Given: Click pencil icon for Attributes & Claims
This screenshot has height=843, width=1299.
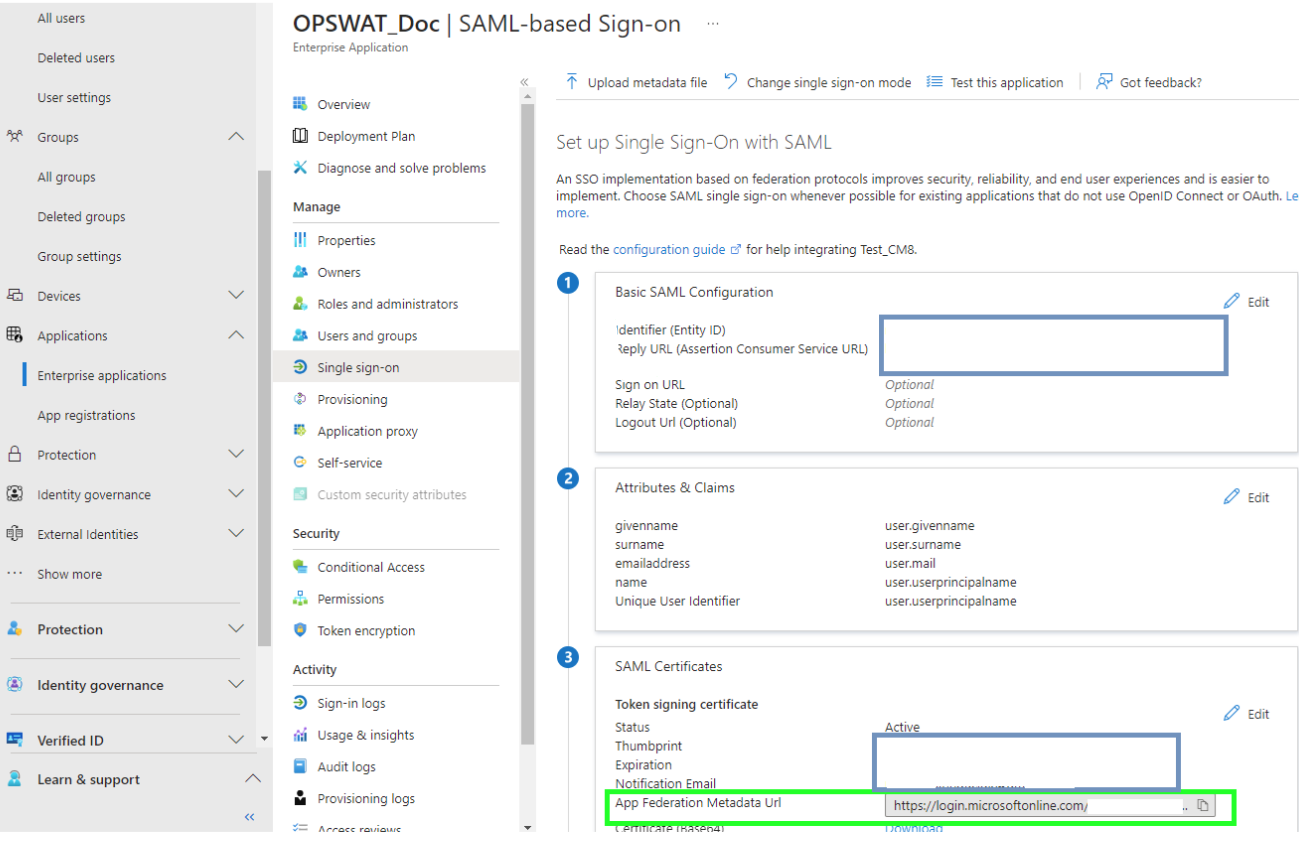Looking at the screenshot, I should (x=1231, y=497).
